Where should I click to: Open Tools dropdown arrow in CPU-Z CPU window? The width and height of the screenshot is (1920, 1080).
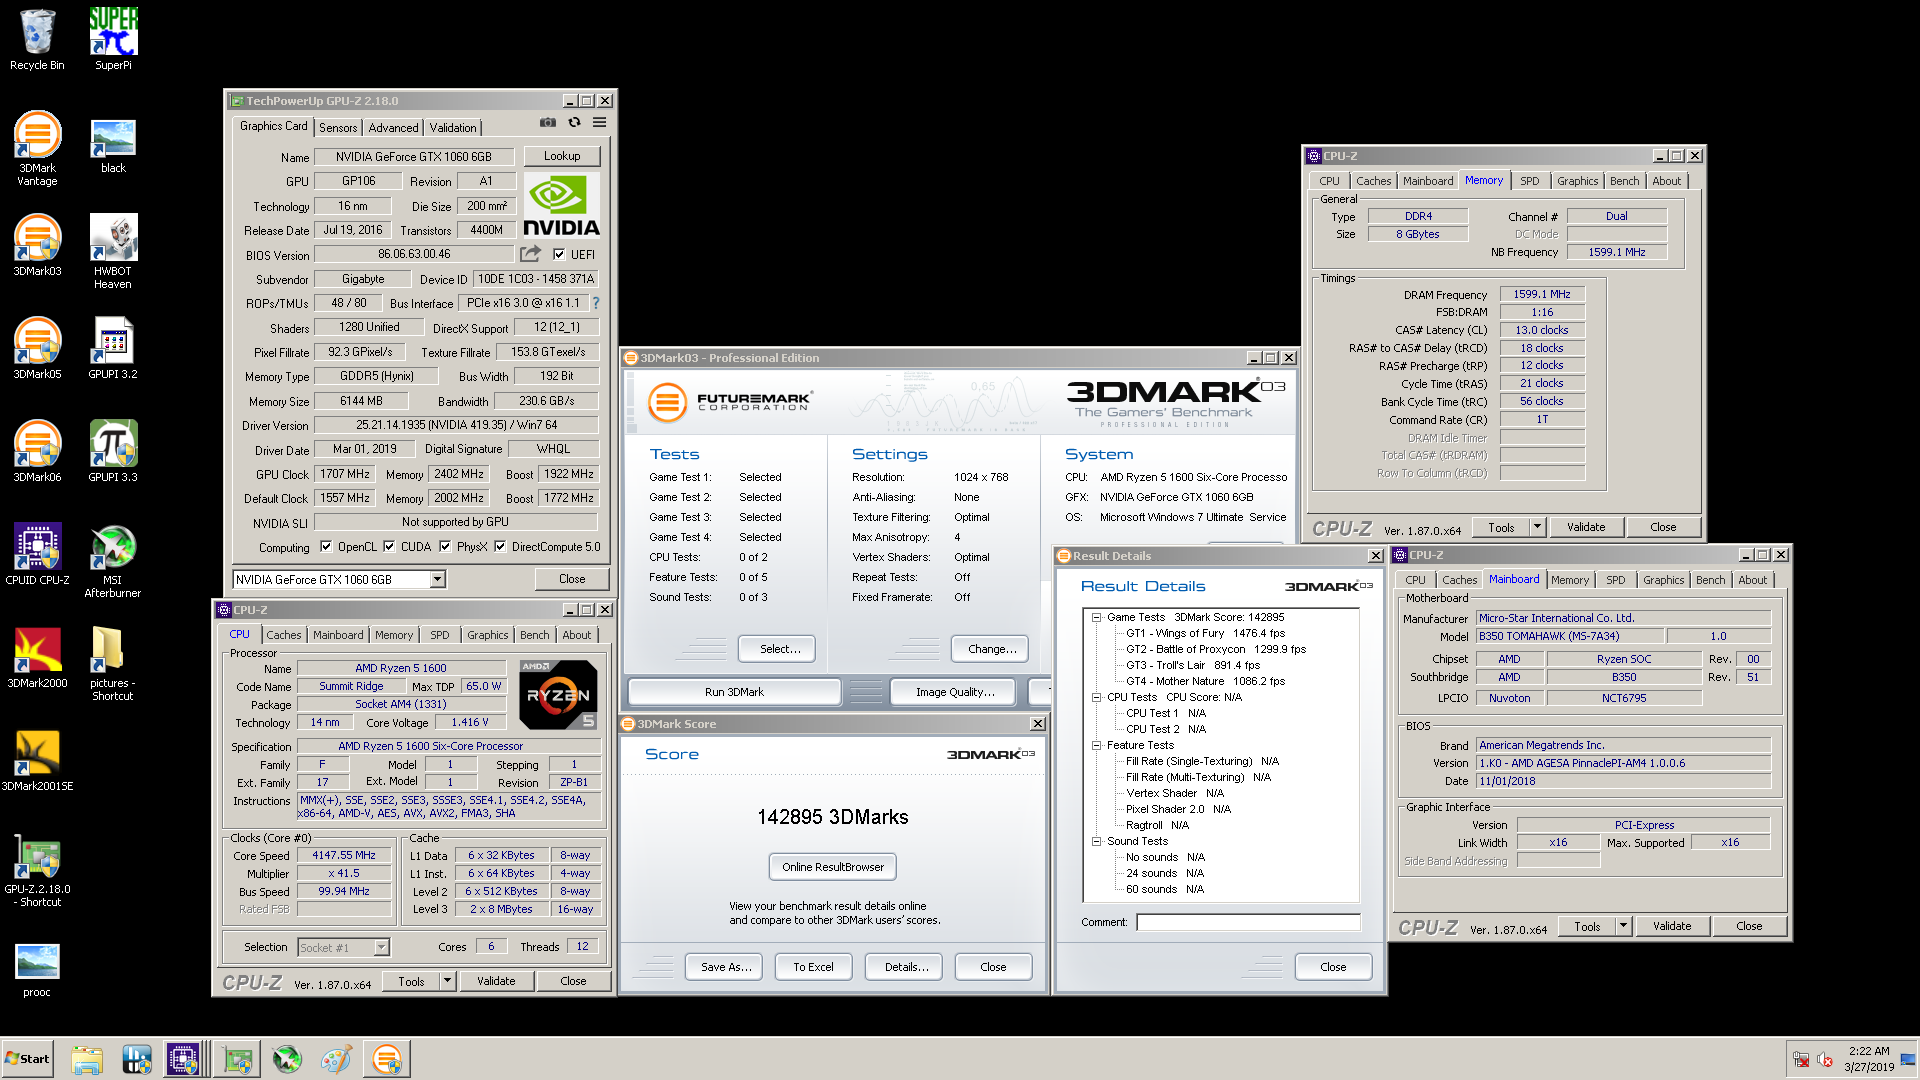(x=447, y=981)
